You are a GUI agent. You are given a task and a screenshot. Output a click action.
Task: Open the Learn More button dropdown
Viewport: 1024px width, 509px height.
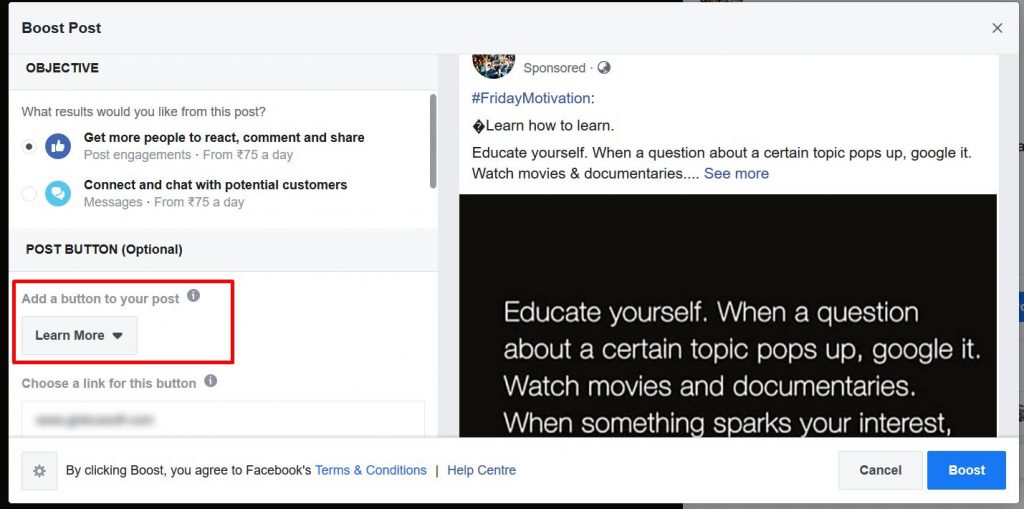(x=80, y=336)
